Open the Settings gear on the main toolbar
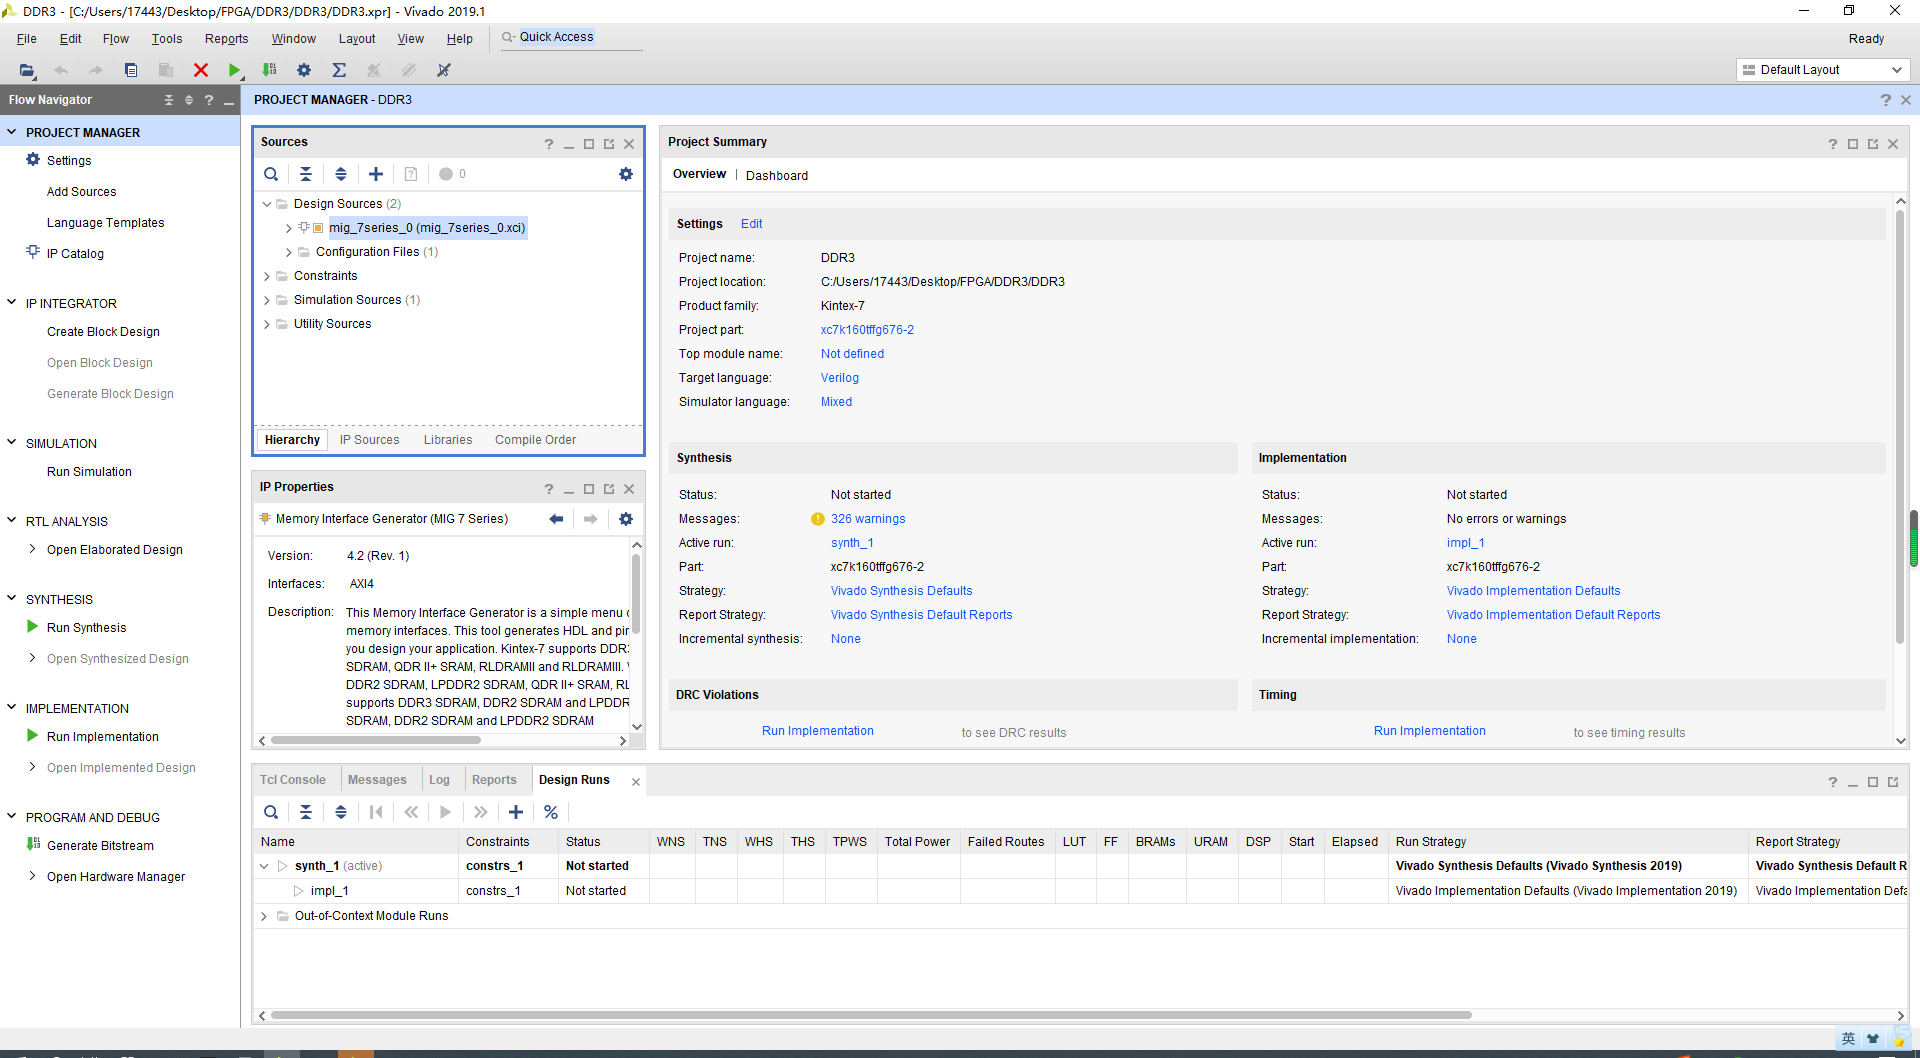Screen dimensions: 1920x1058 coord(304,70)
